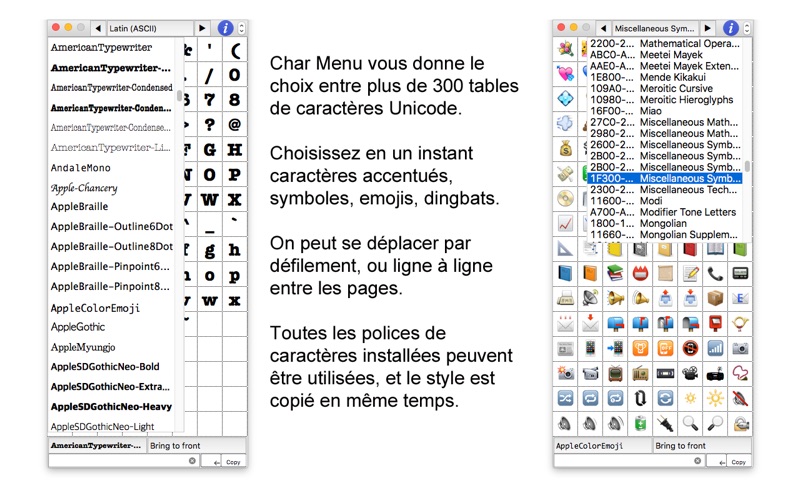This screenshot has height=500, width=800.
Task: Select AppleColorEmoji in the font list
Action: tap(95, 308)
